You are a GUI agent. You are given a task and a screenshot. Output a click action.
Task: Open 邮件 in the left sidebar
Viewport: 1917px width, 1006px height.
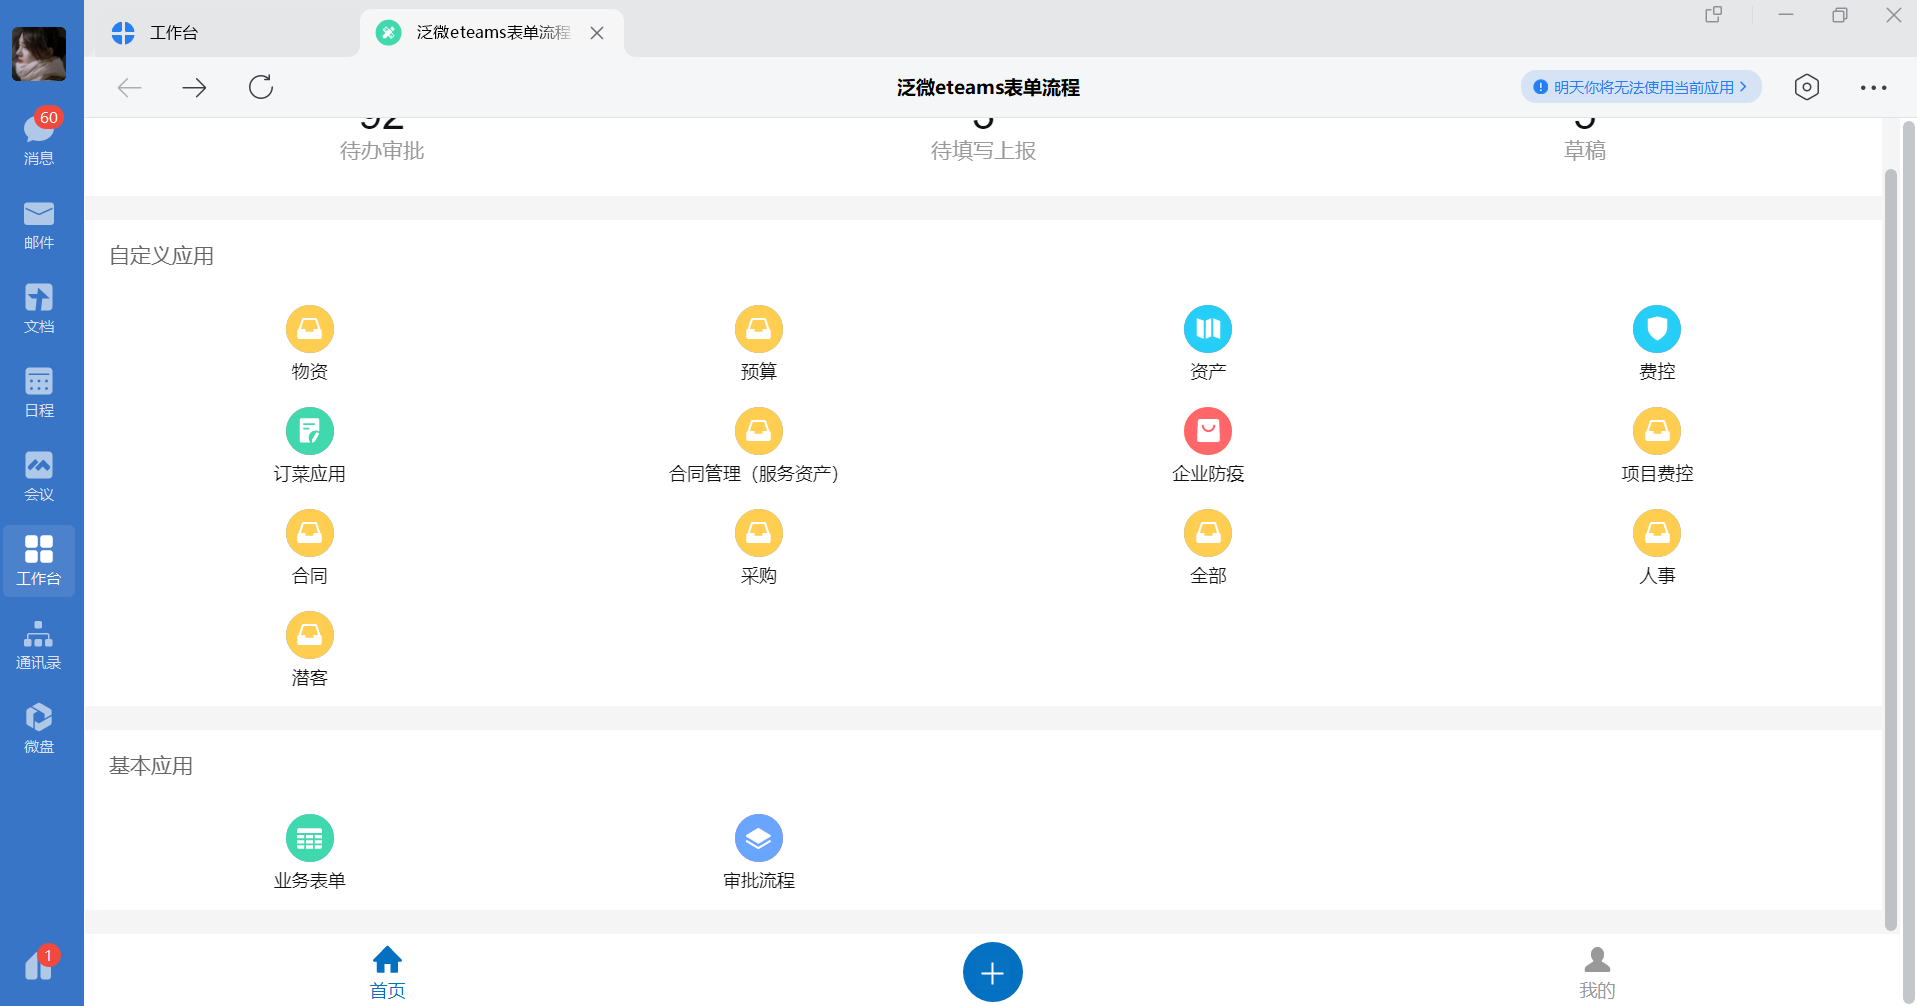38,223
